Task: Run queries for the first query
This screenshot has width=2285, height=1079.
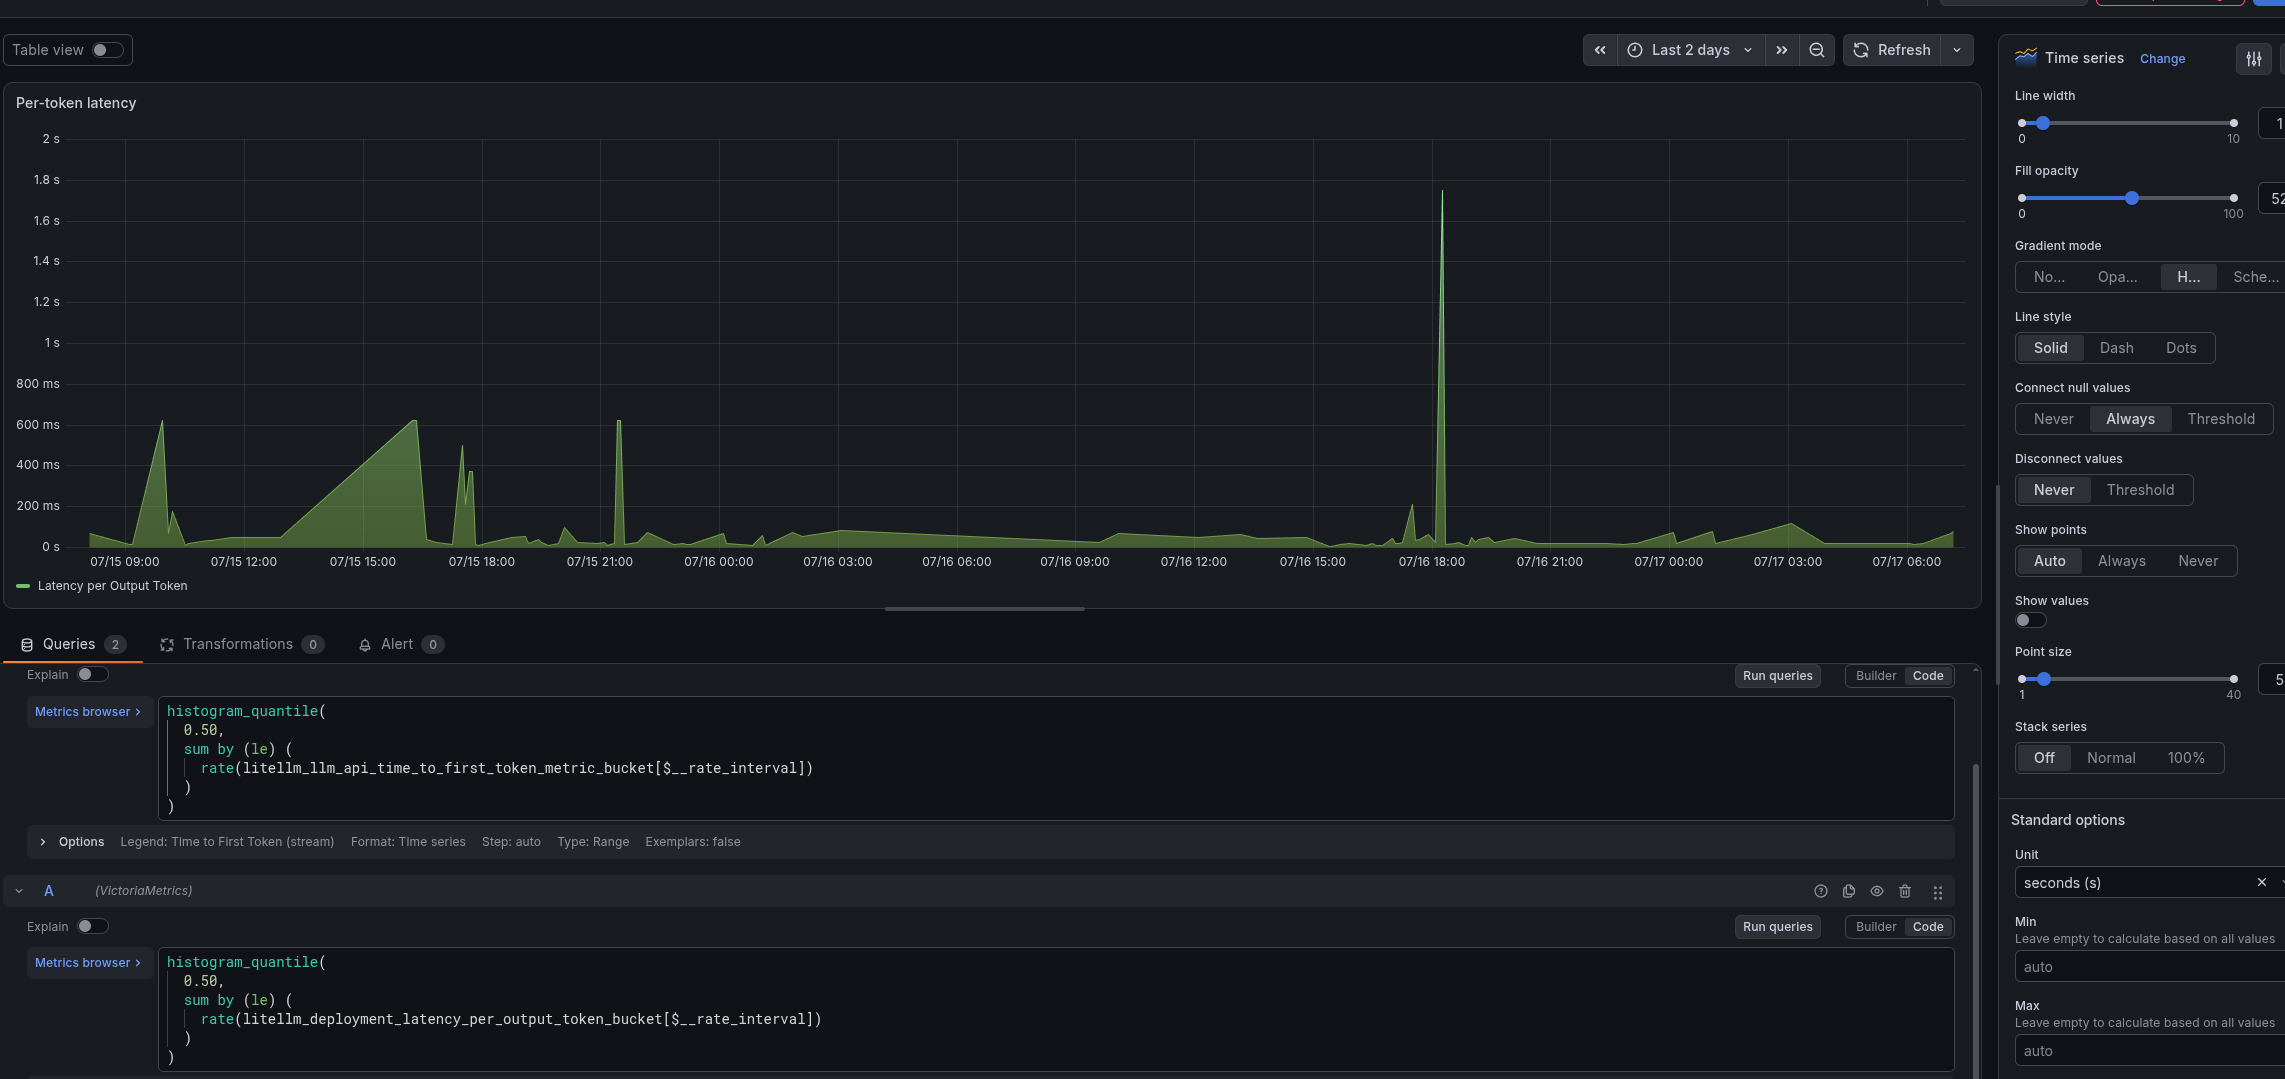Action: pyautogui.click(x=1777, y=676)
